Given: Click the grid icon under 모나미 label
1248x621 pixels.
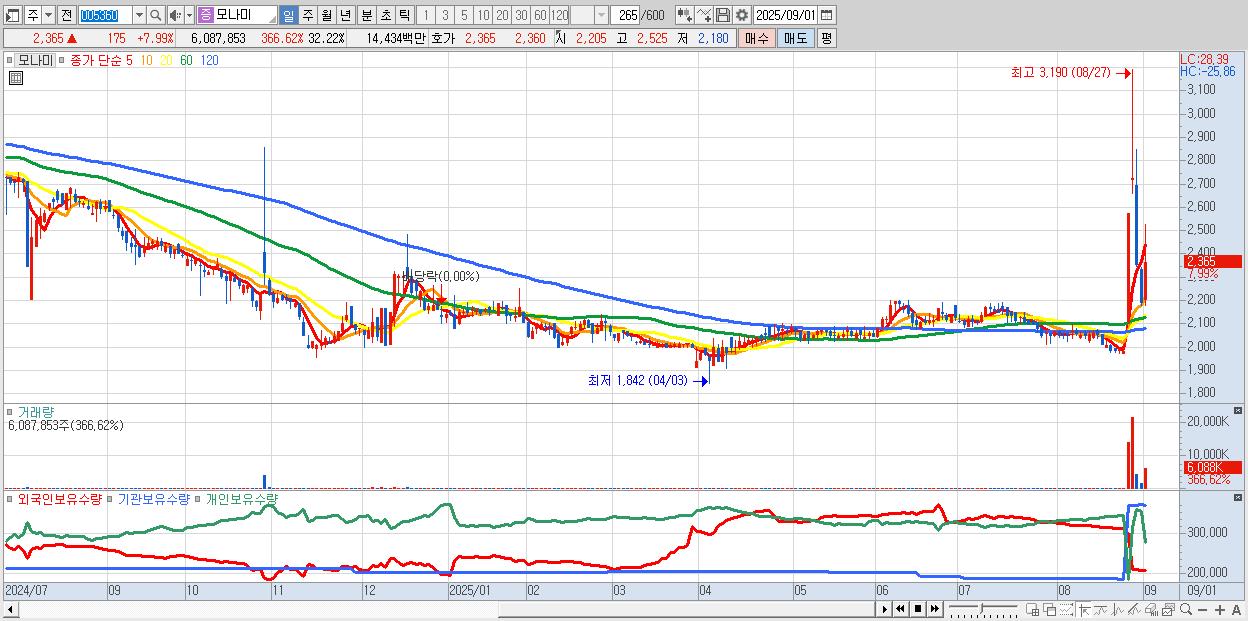Looking at the screenshot, I should click(x=14, y=77).
